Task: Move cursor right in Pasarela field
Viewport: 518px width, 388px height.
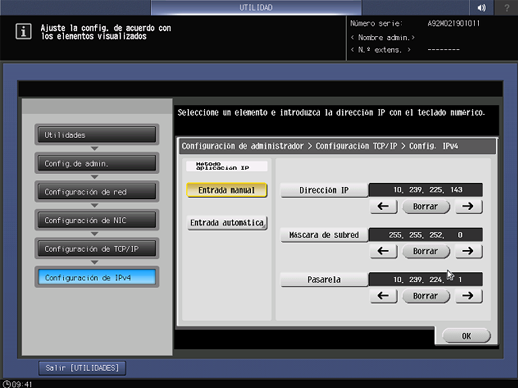Action: click(468, 296)
